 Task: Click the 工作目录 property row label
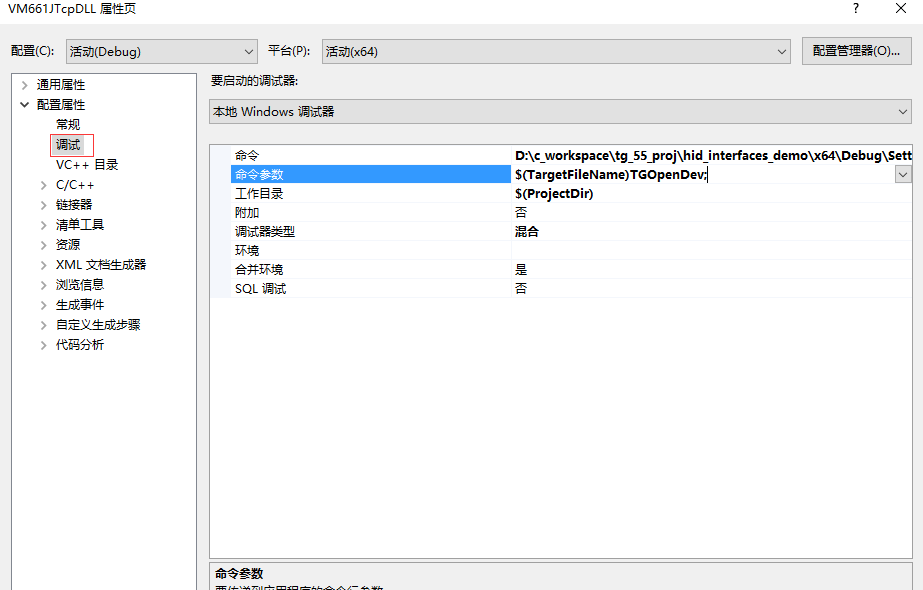pos(259,194)
